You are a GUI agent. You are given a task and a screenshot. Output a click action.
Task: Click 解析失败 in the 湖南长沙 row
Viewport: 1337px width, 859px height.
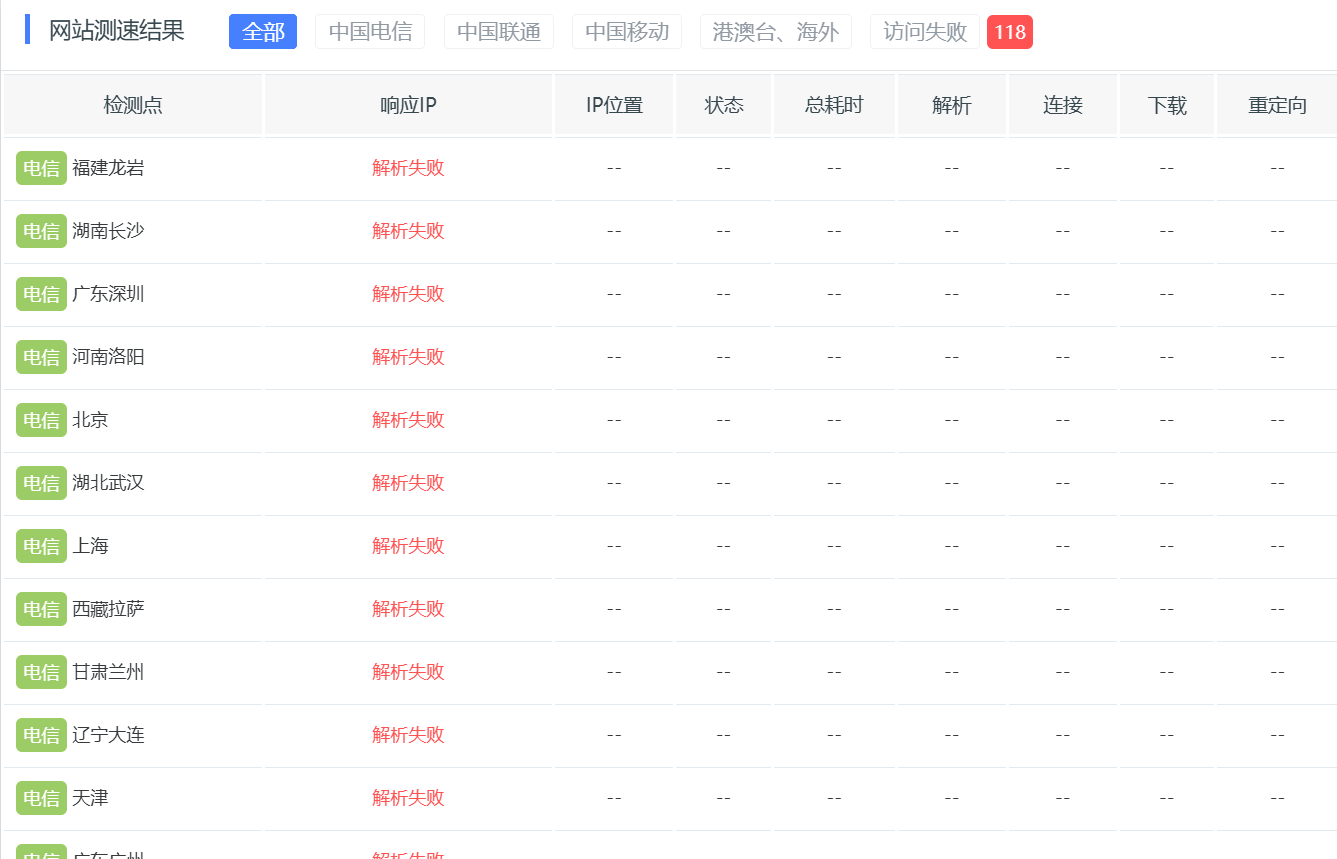408,231
